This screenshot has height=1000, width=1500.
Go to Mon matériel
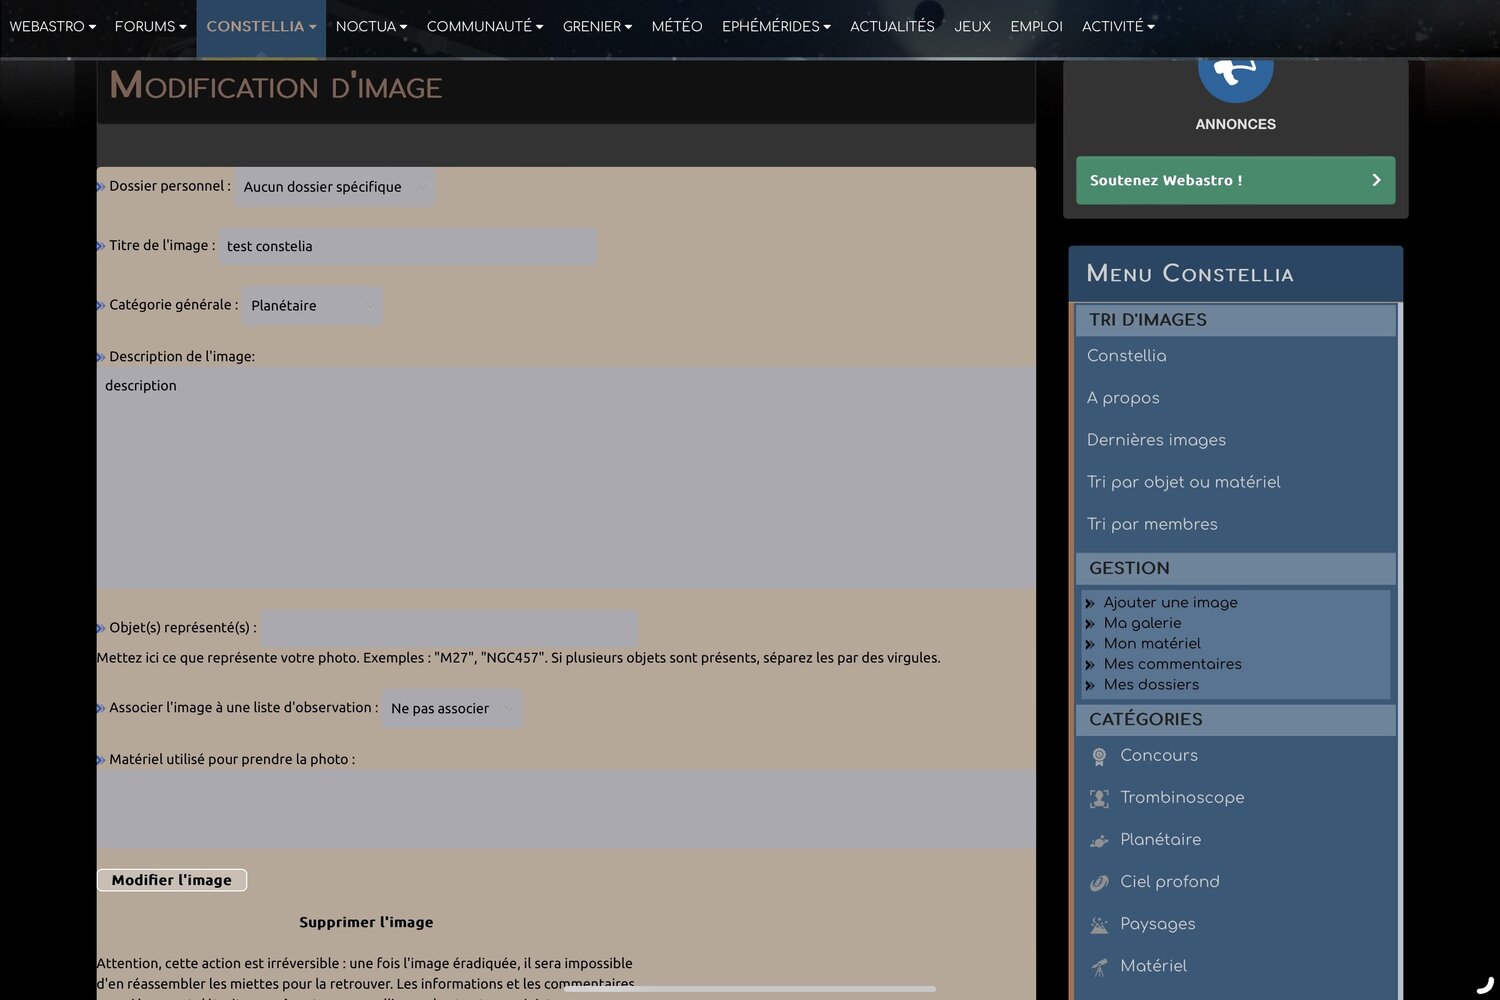[x=1152, y=644]
